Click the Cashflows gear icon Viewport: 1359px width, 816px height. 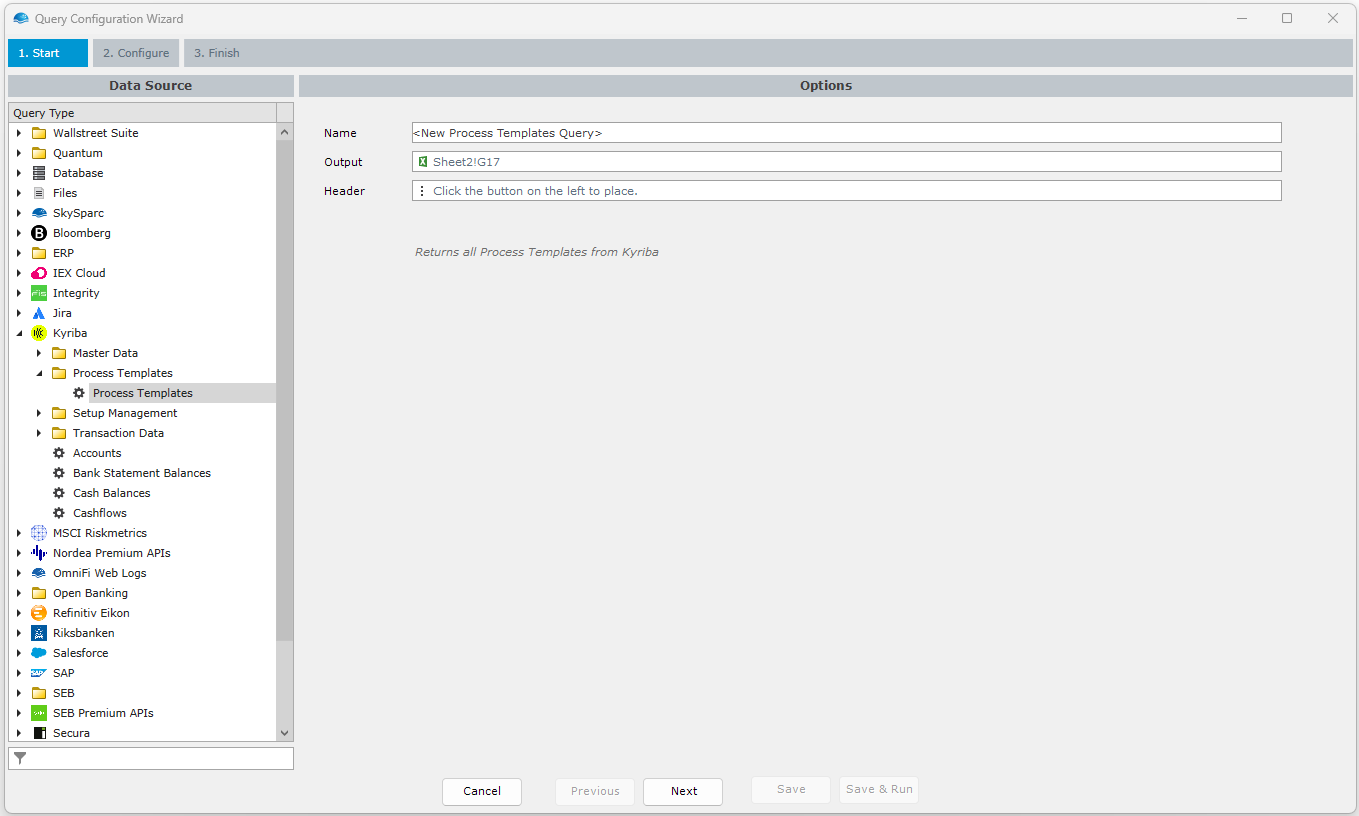tap(59, 513)
